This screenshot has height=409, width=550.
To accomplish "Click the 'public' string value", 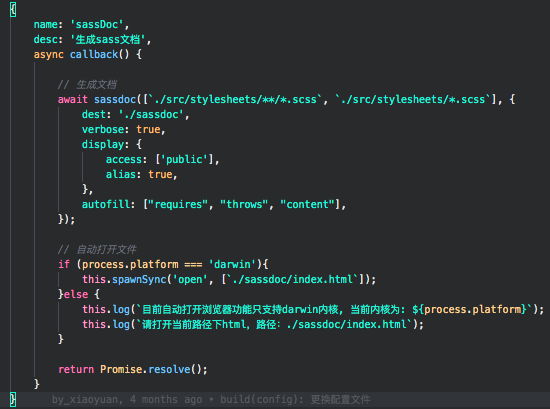I will 184,160.
